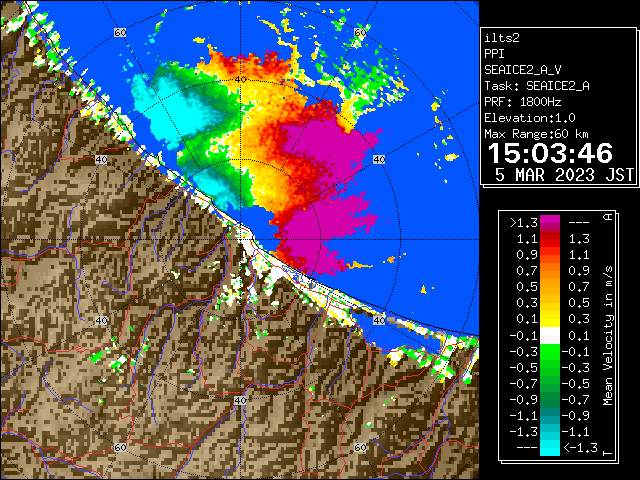Click the Mean Velocity in m/s legend title
Viewport: 640px width, 480px height.
pos(608,336)
